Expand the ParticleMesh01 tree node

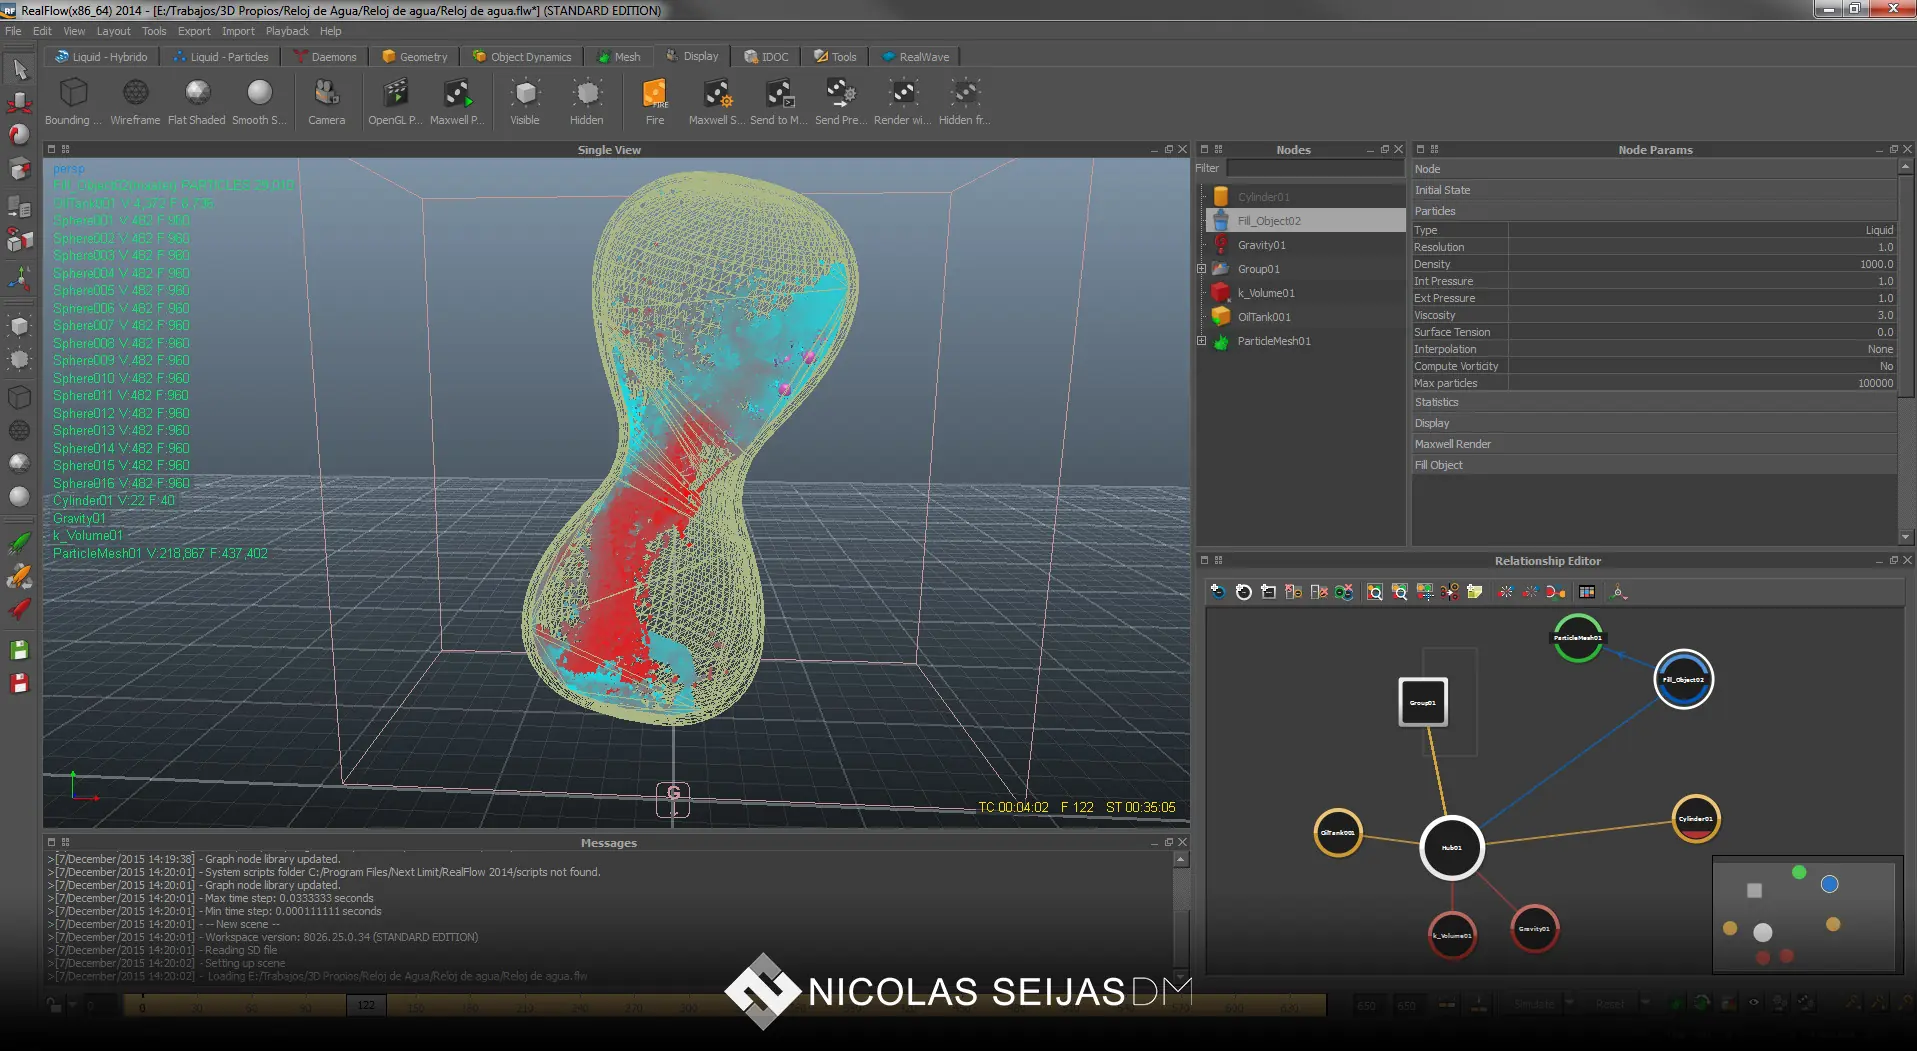point(1202,341)
